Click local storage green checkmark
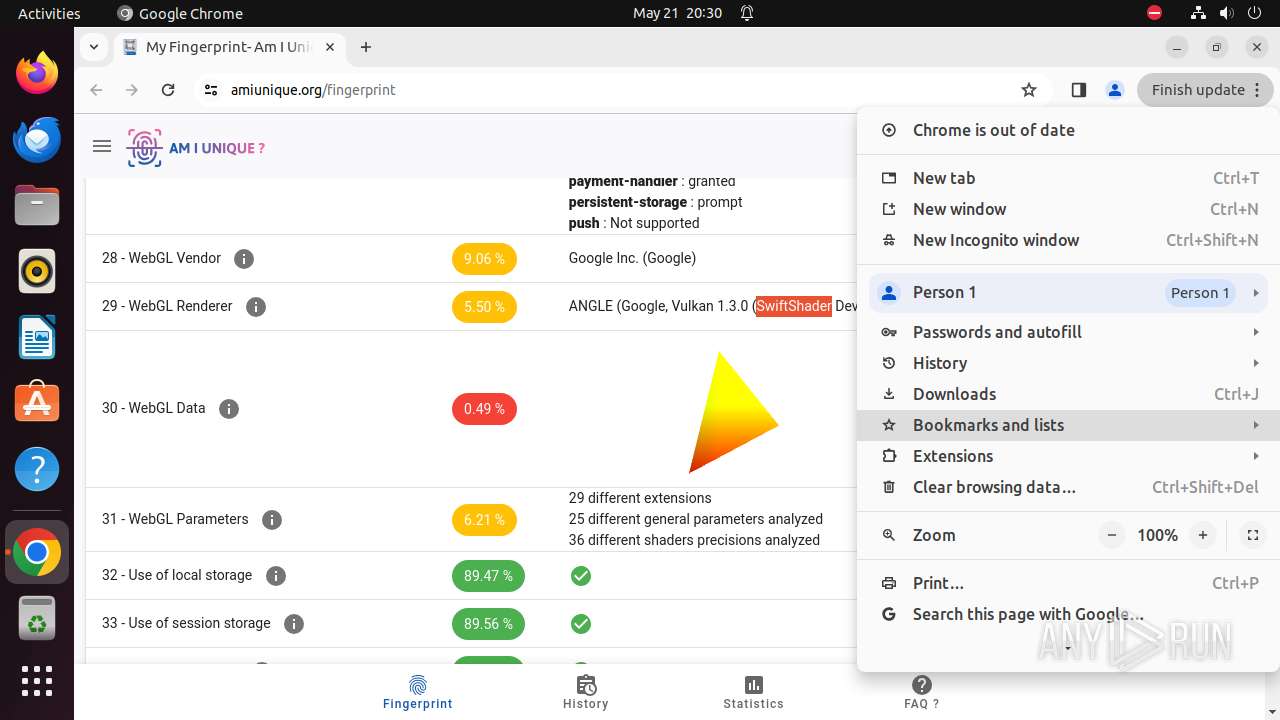This screenshot has width=1280, height=720. [581, 576]
